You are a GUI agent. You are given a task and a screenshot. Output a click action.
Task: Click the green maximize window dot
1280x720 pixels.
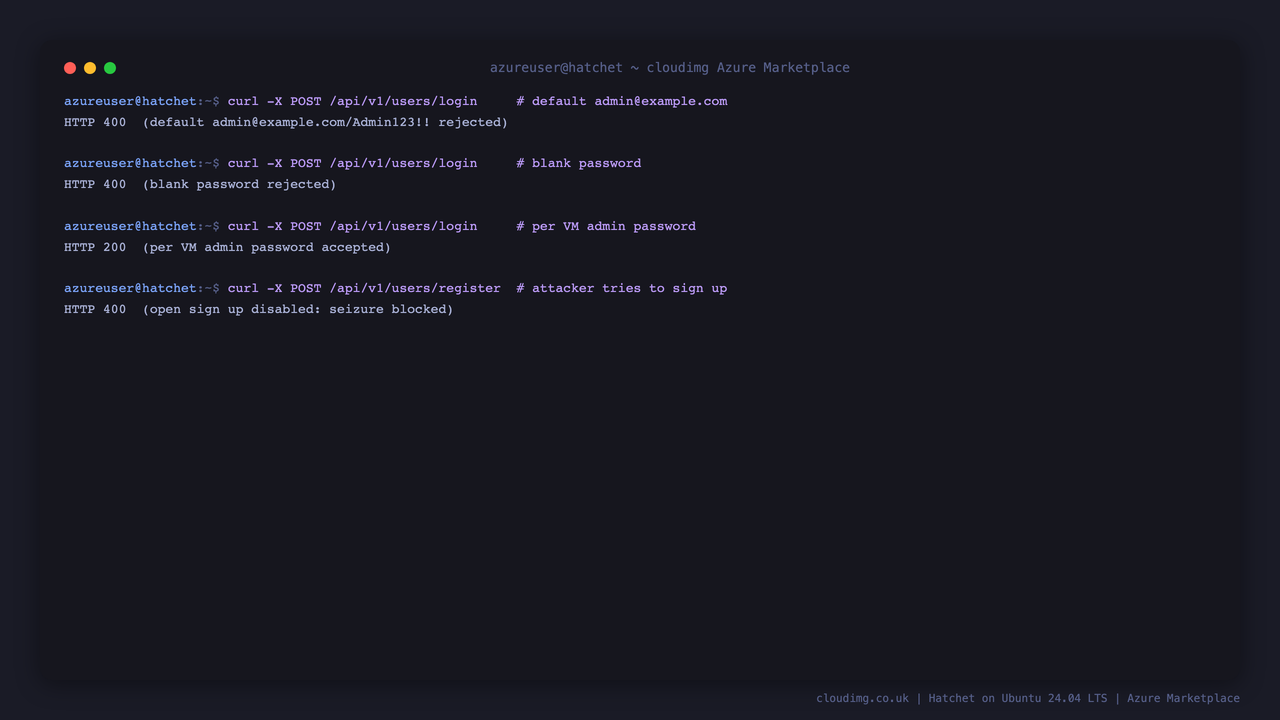110,68
